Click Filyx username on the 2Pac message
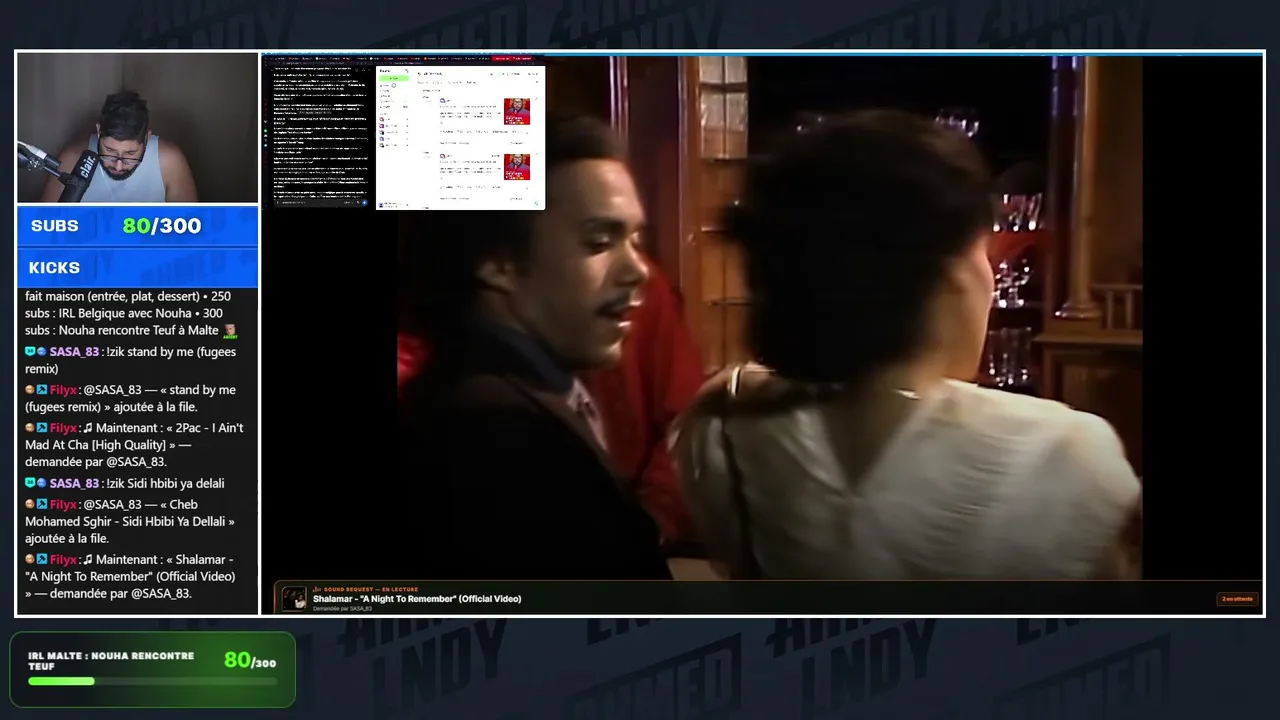The height and width of the screenshot is (720, 1280). click(63, 428)
